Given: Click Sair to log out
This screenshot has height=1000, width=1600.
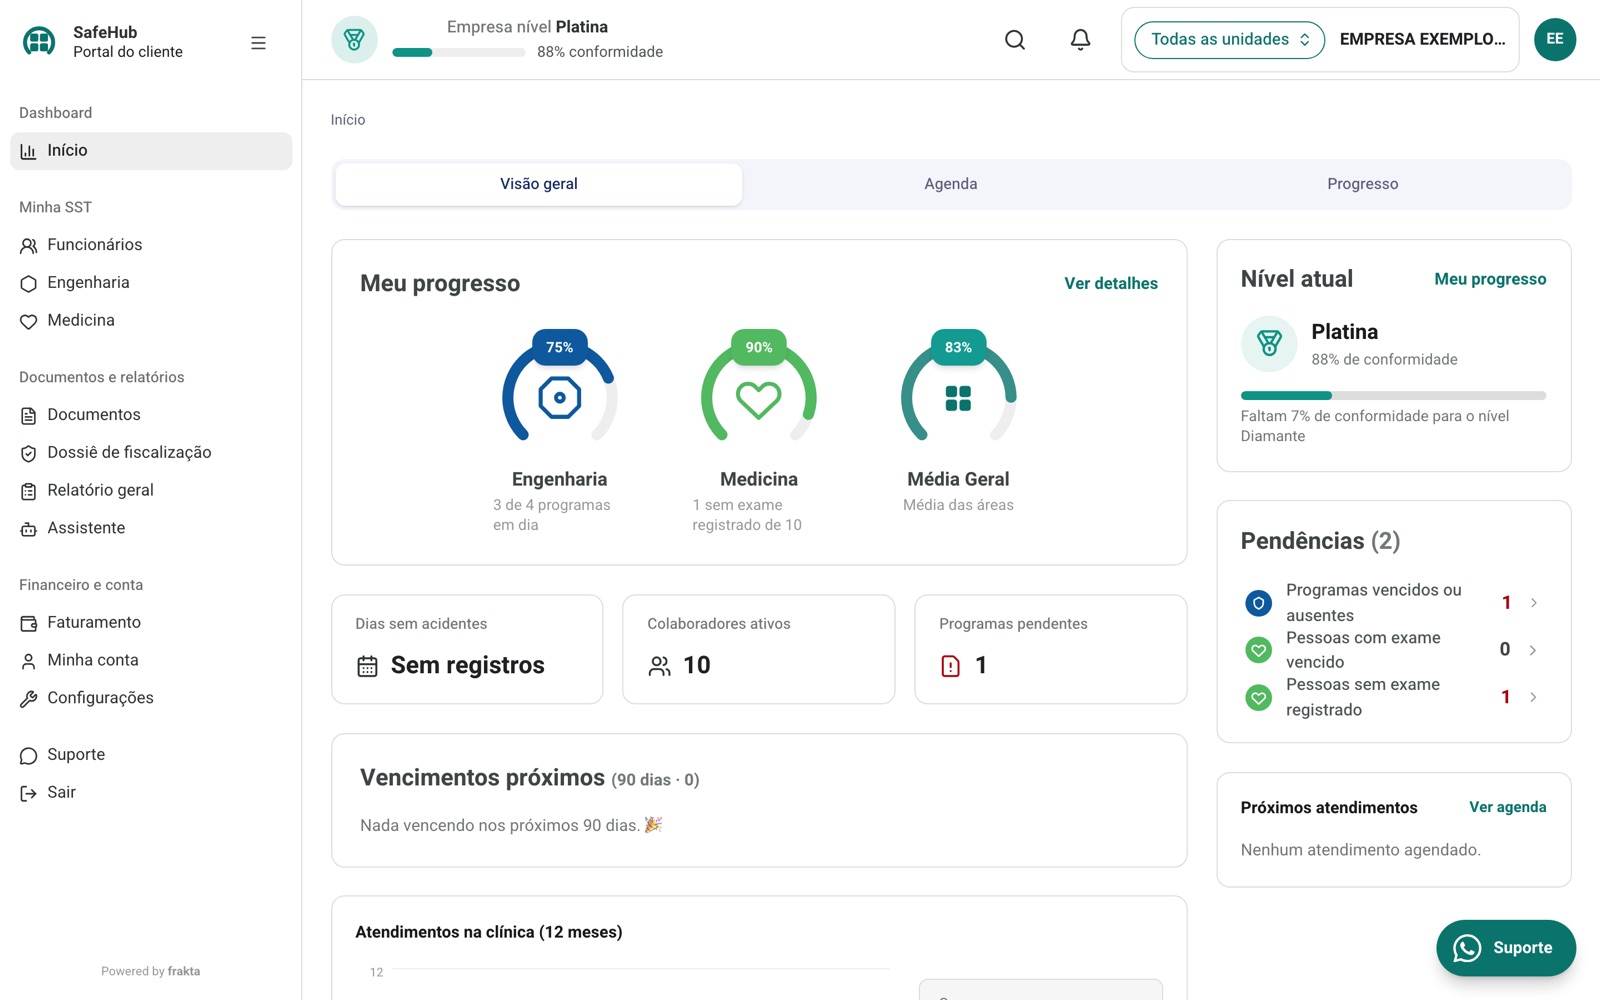Looking at the screenshot, I should click(151, 793).
